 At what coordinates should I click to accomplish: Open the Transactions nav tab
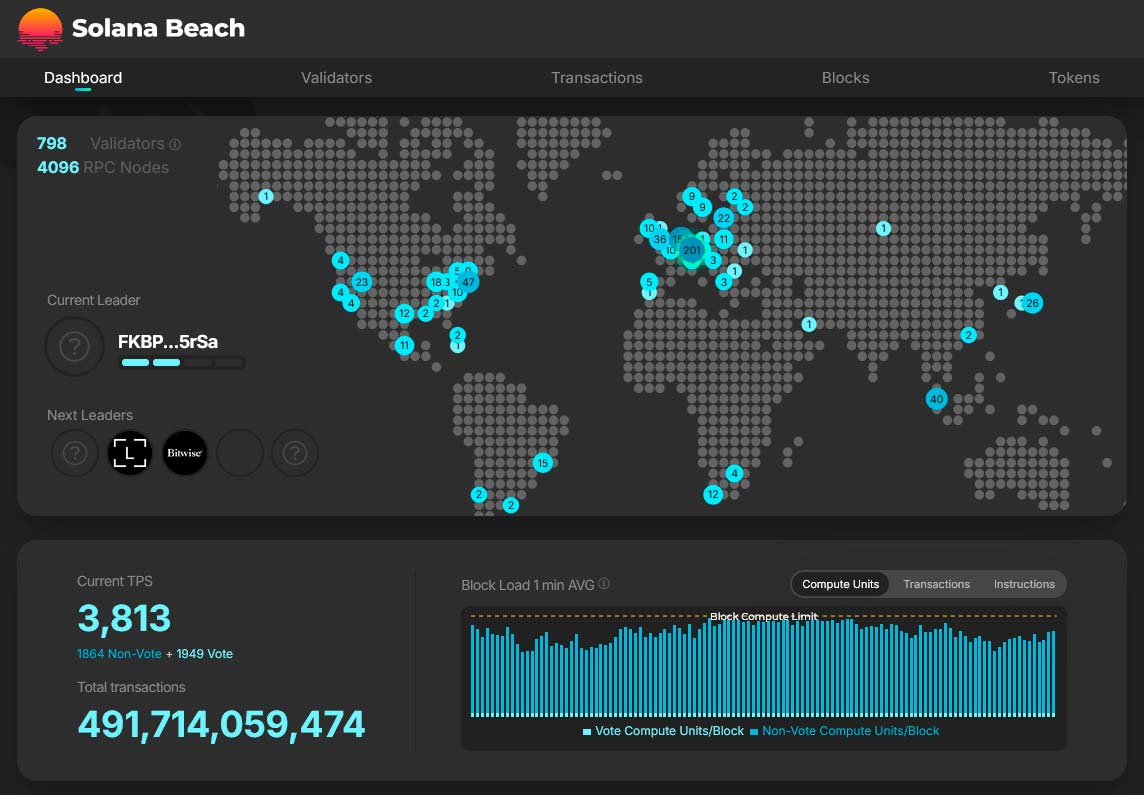click(x=597, y=77)
